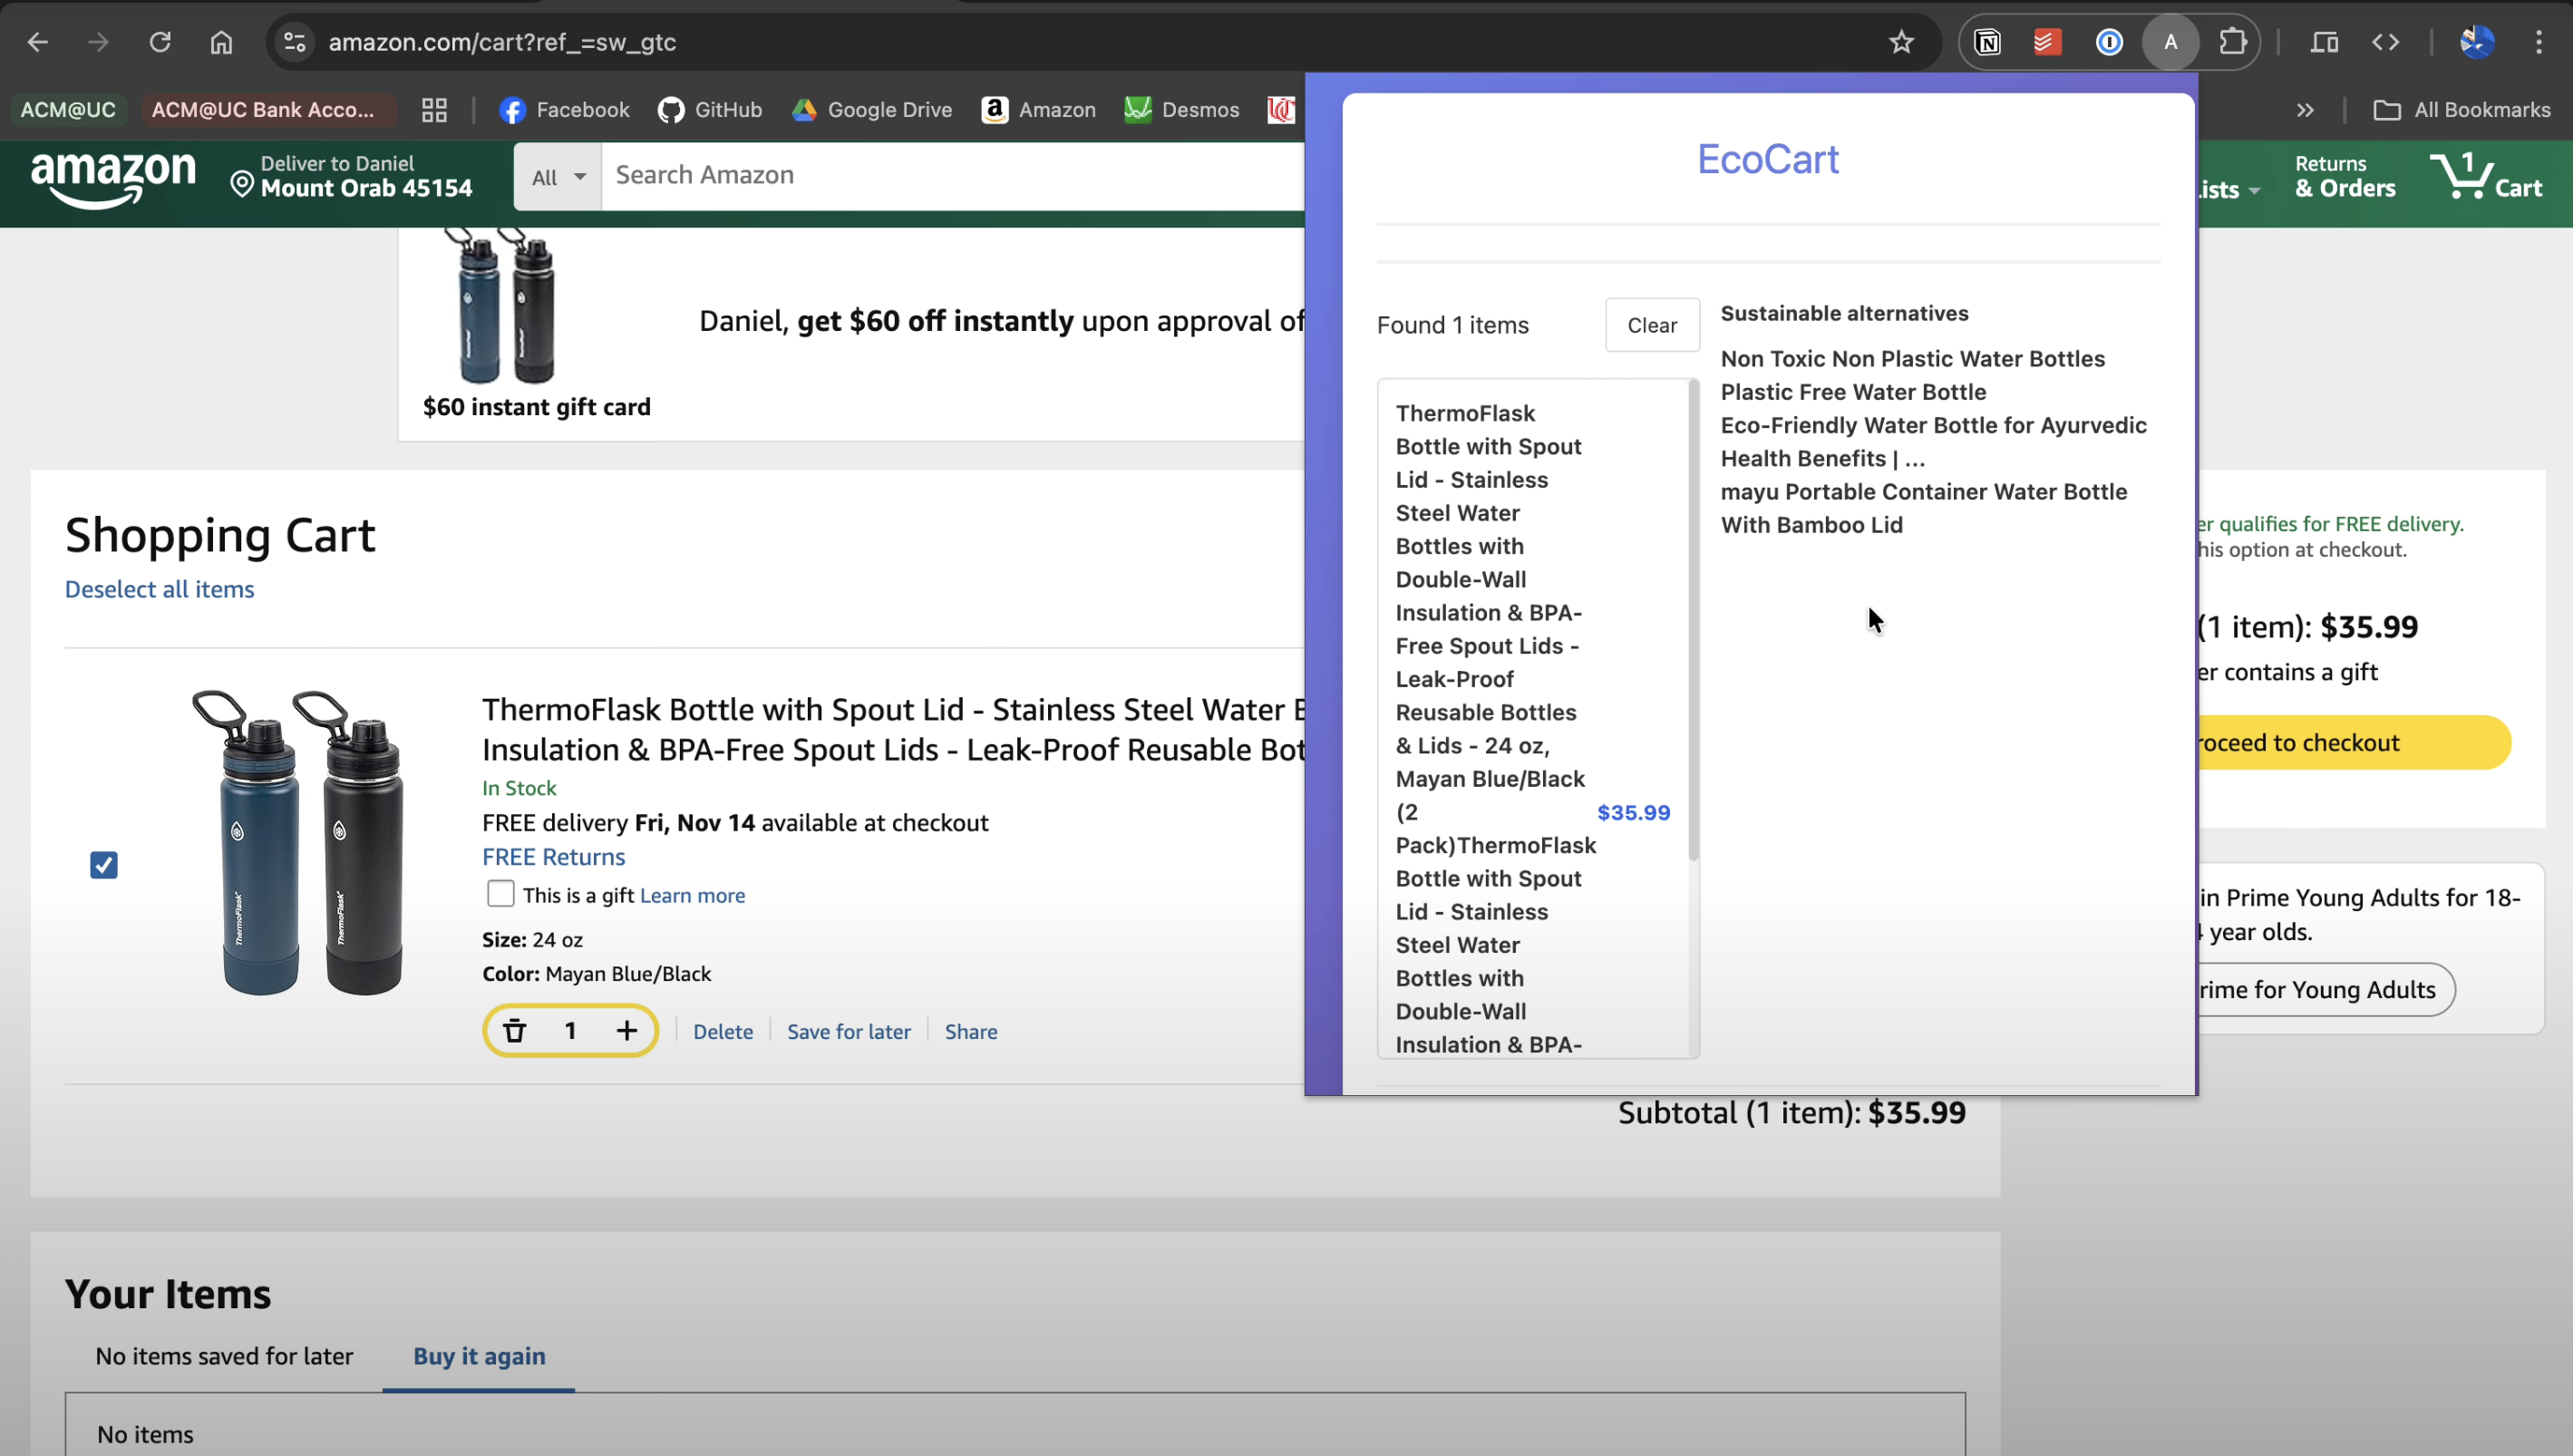Viewport: 2573px width, 1456px height.
Task: Switch to the 'Buy it again' tab
Action: point(479,1357)
